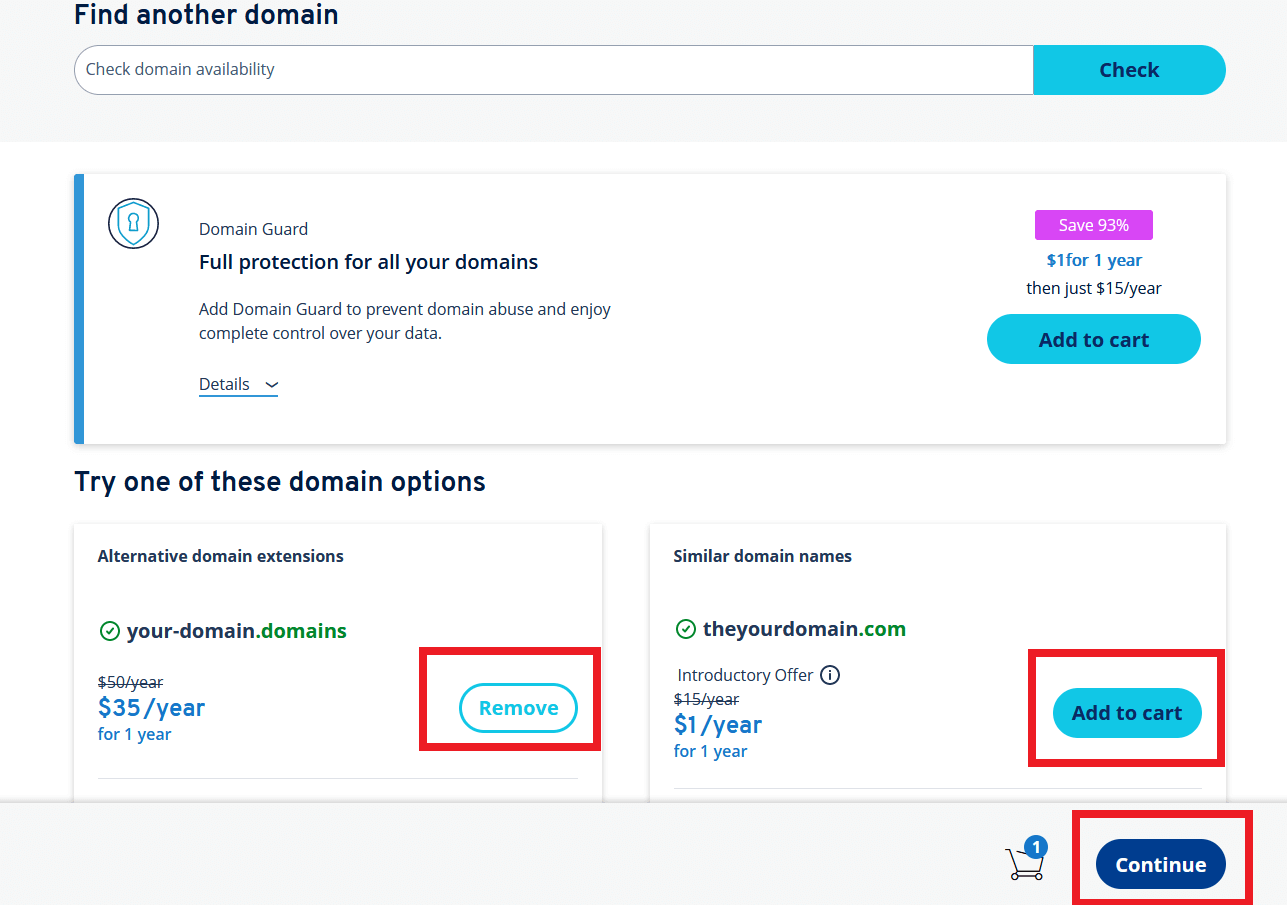Select the theyourdomain.com name
Screen dimensions: 1287x905
tap(804, 629)
